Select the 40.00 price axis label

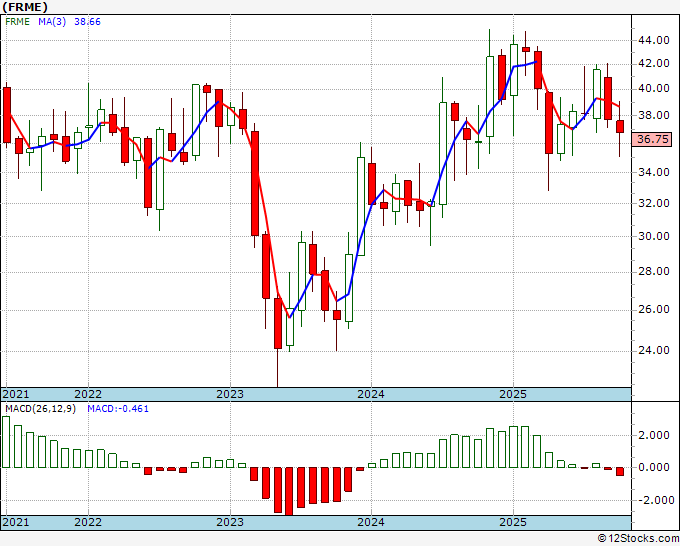pyautogui.click(x=654, y=89)
